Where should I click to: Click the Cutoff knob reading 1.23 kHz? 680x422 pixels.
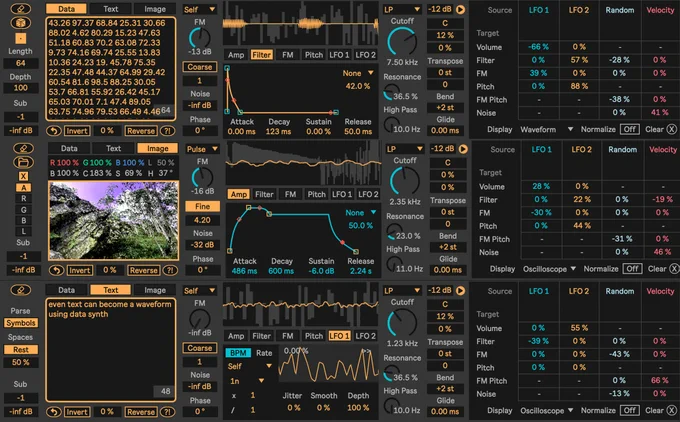point(402,323)
